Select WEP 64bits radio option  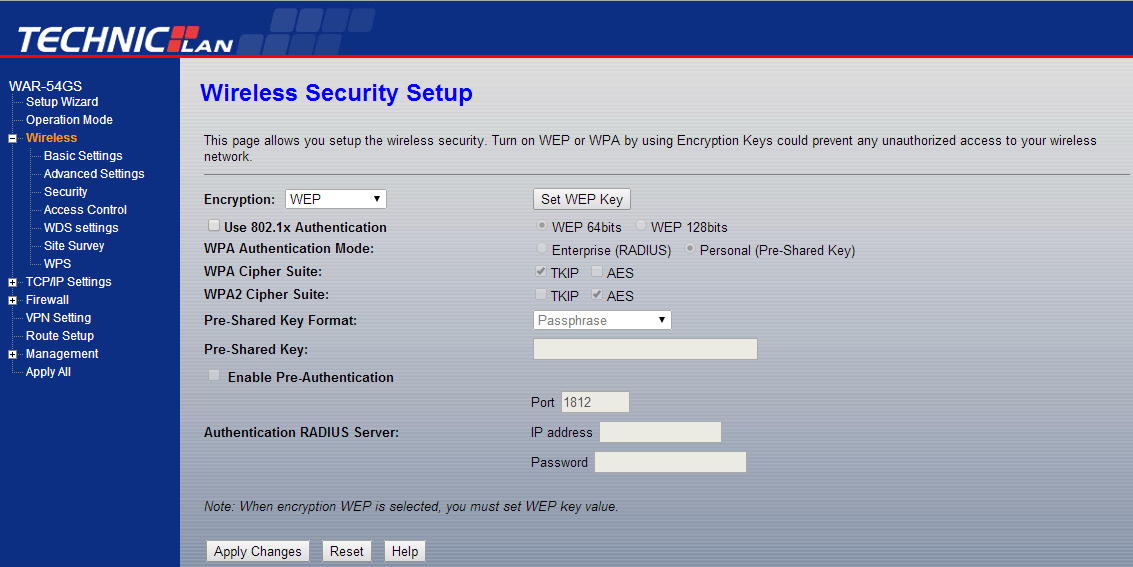[x=541, y=225]
